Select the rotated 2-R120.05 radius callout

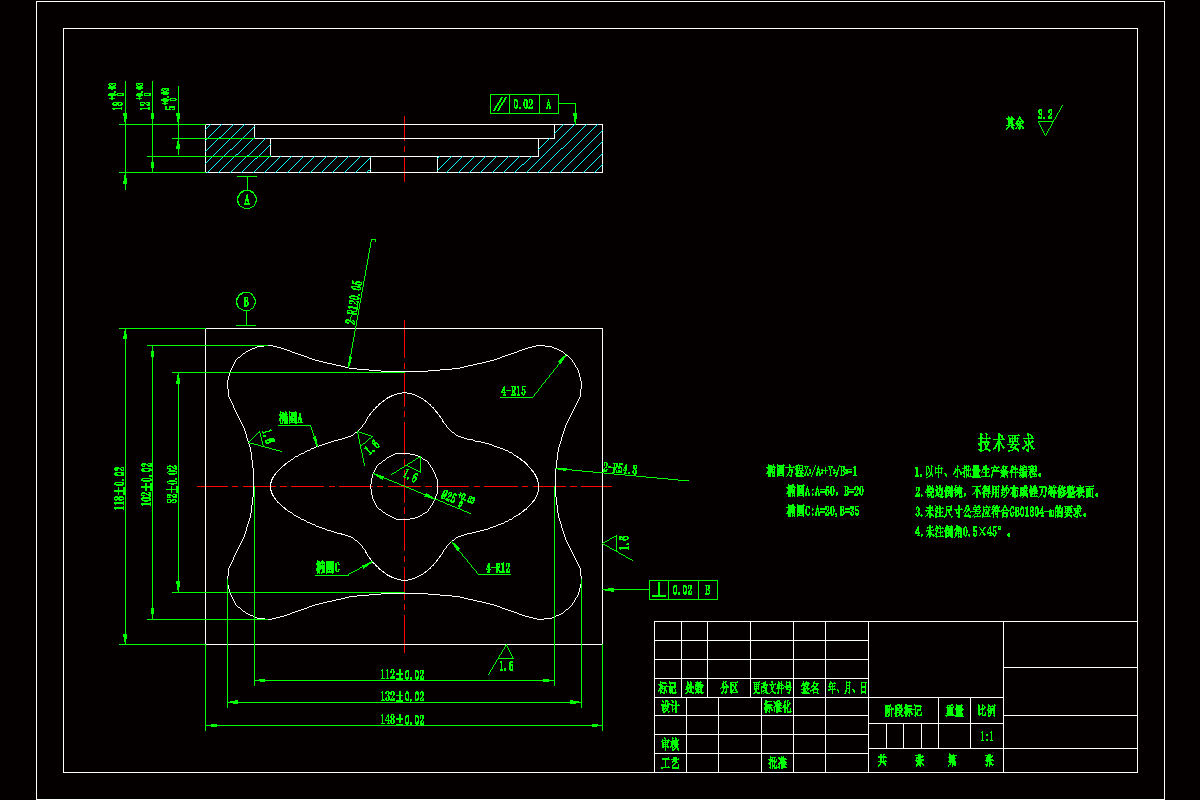point(354,301)
